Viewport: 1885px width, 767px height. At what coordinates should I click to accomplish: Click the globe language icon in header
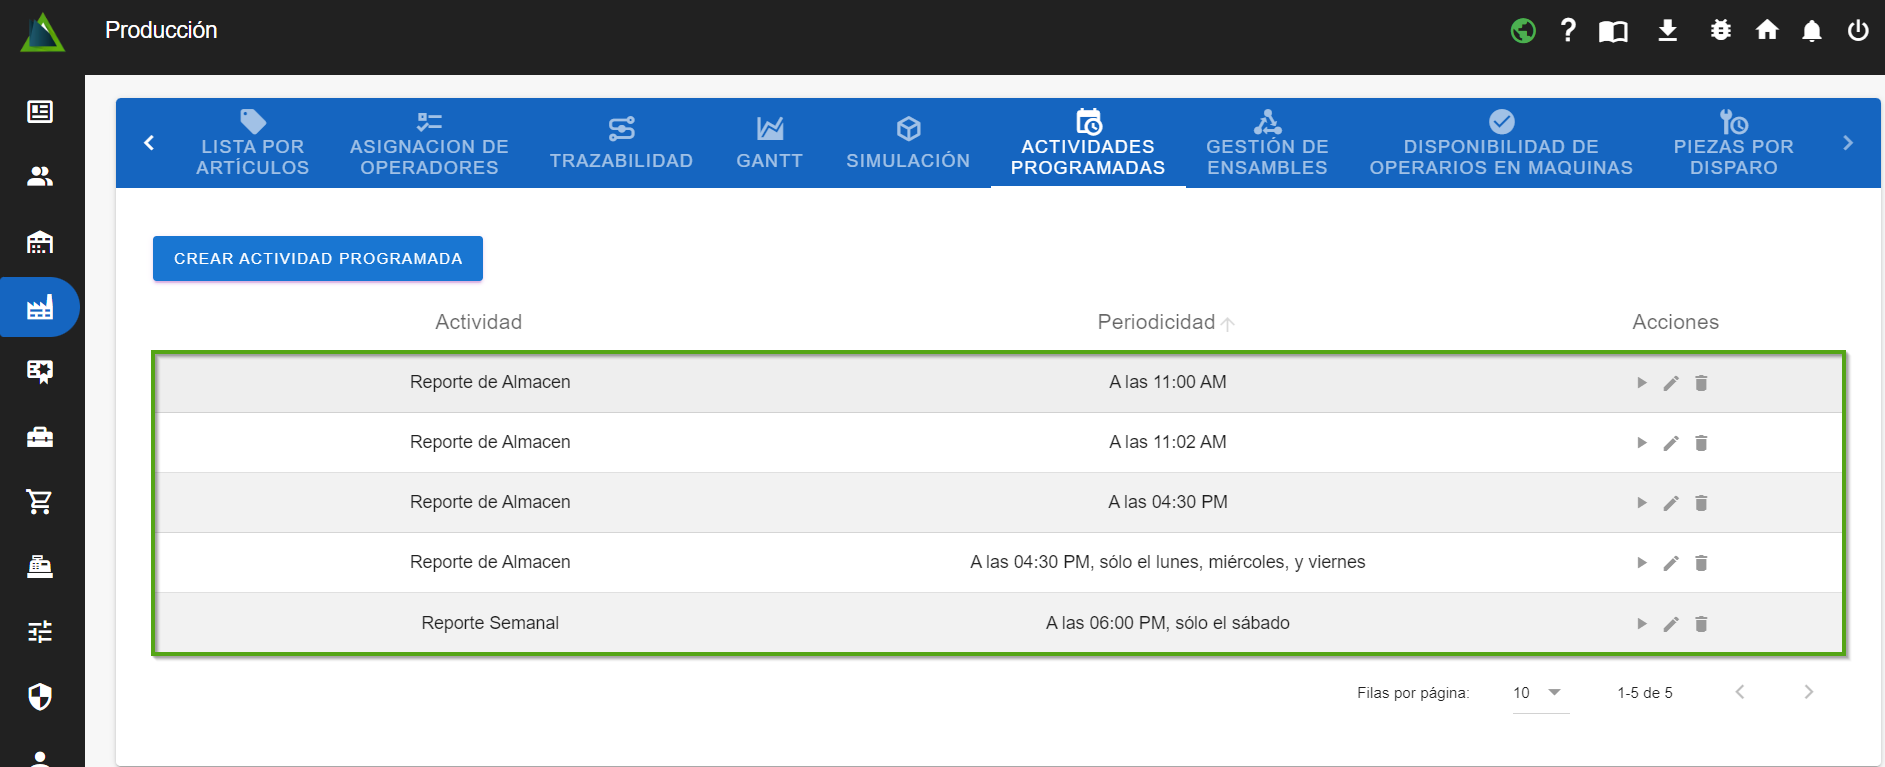click(x=1523, y=31)
